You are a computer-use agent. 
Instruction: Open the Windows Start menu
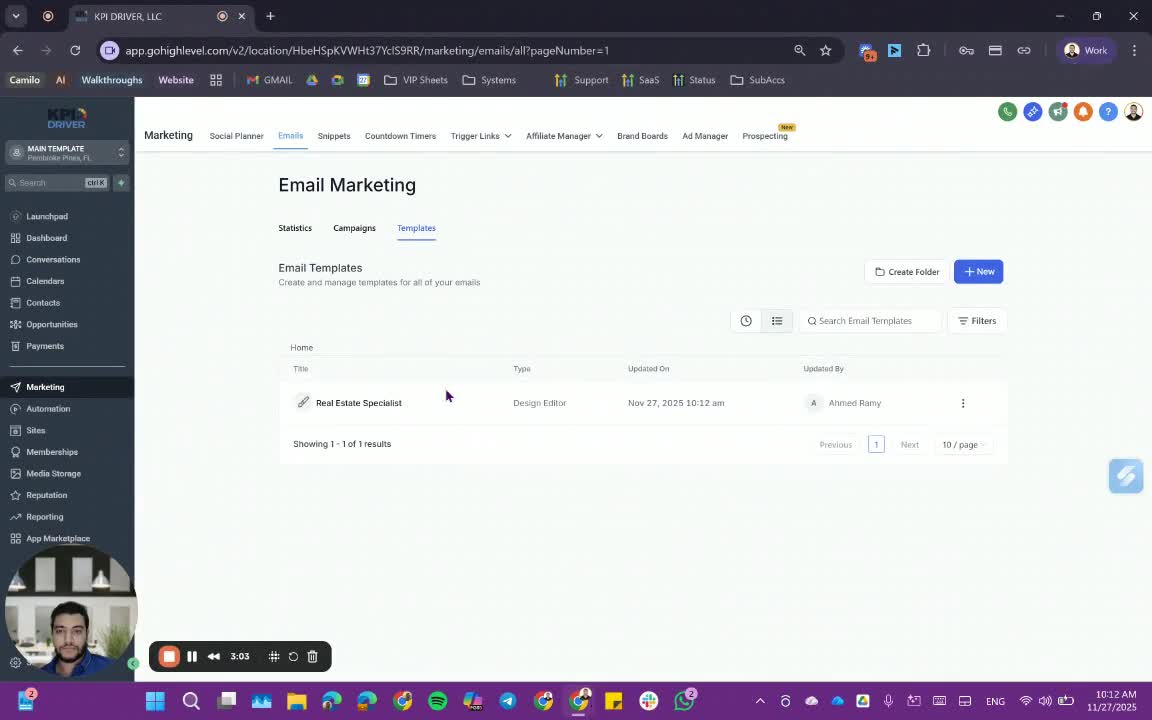pyautogui.click(x=155, y=701)
